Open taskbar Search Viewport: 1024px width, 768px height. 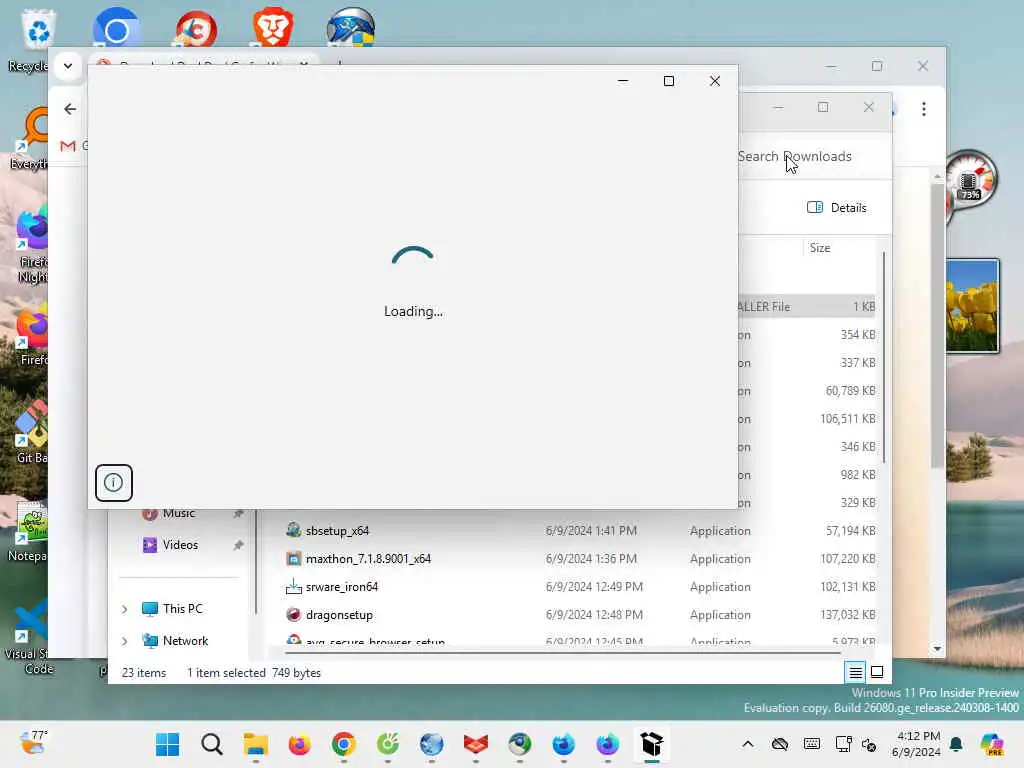click(x=212, y=744)
